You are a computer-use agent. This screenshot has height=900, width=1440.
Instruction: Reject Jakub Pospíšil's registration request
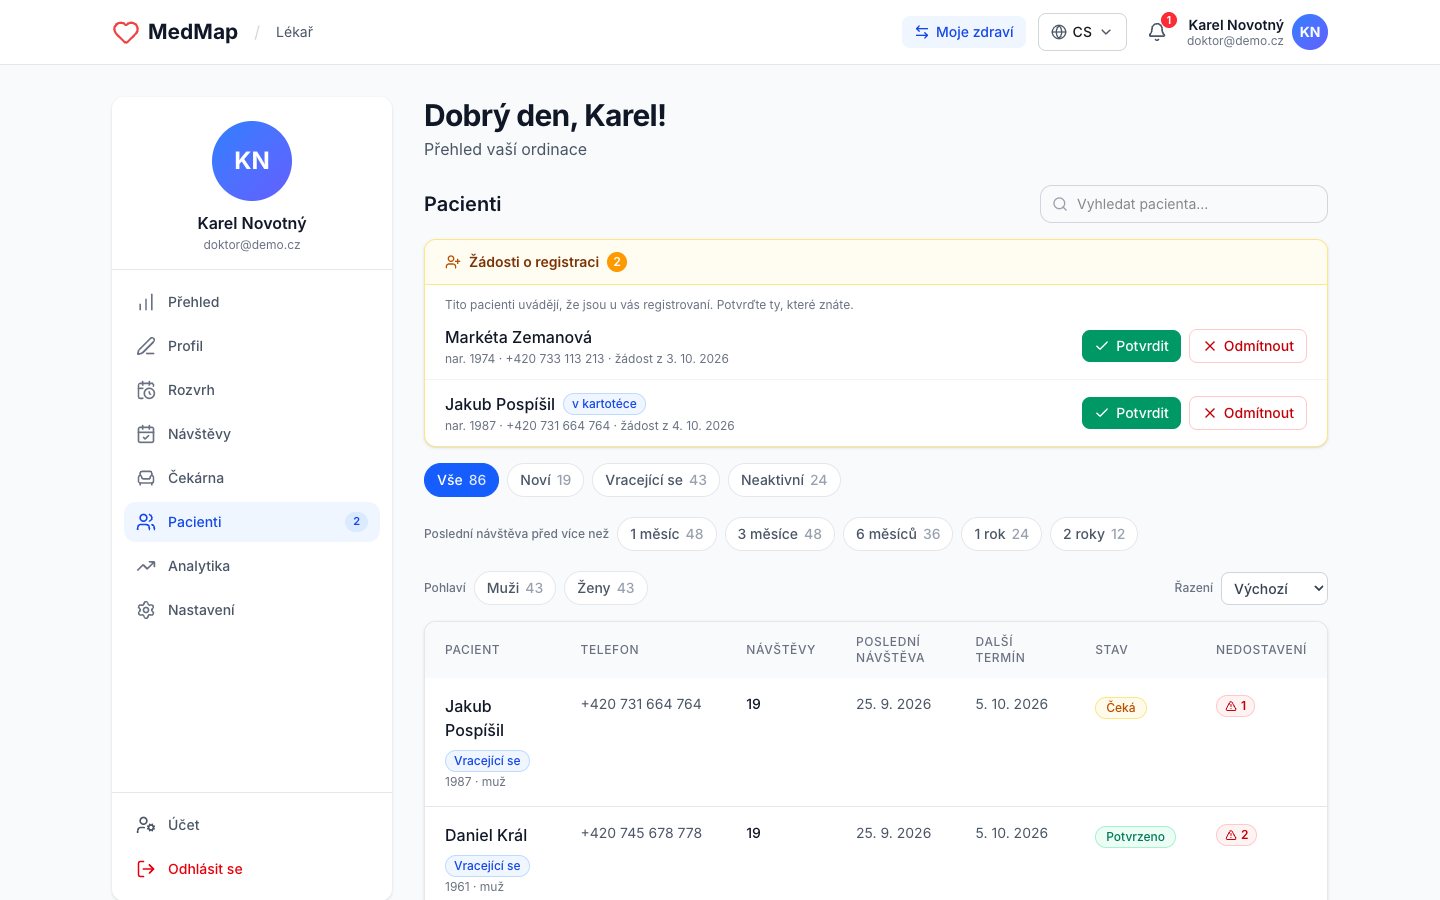(1248, 413)
